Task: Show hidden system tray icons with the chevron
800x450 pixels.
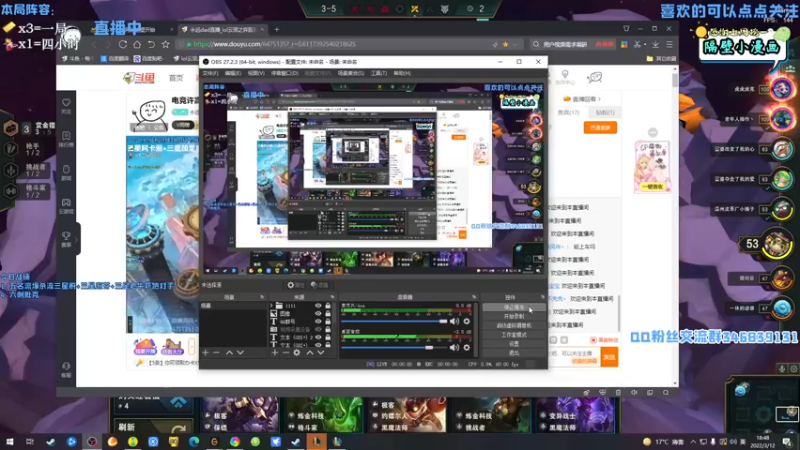Action: pos(693,442)
